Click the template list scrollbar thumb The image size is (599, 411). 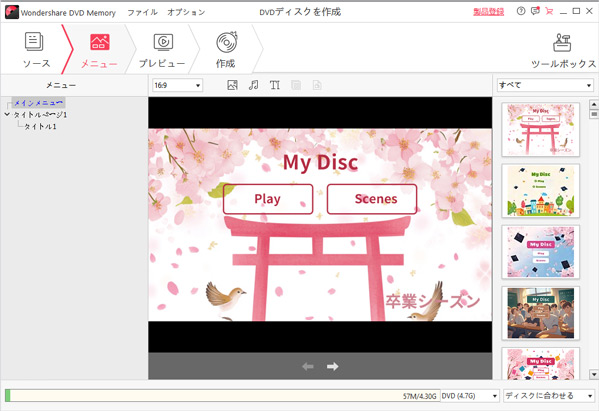[594, 114]
